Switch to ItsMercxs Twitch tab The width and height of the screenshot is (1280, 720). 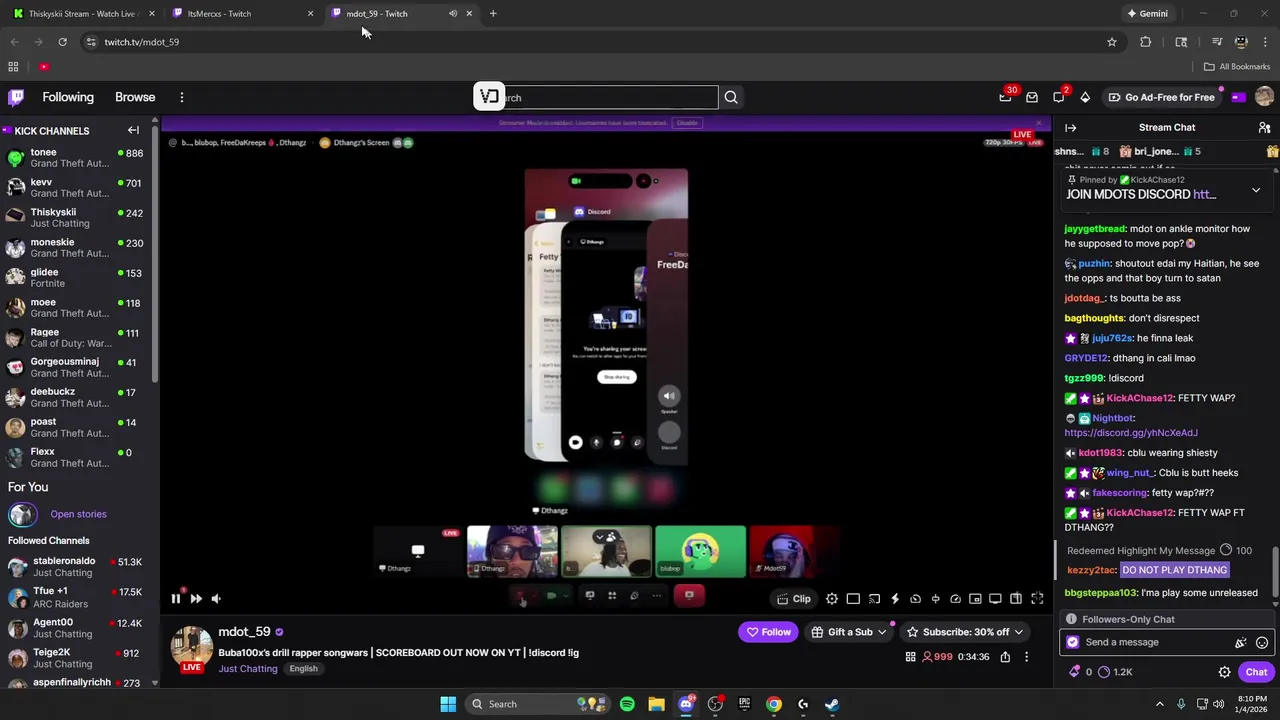coord(243,13)
